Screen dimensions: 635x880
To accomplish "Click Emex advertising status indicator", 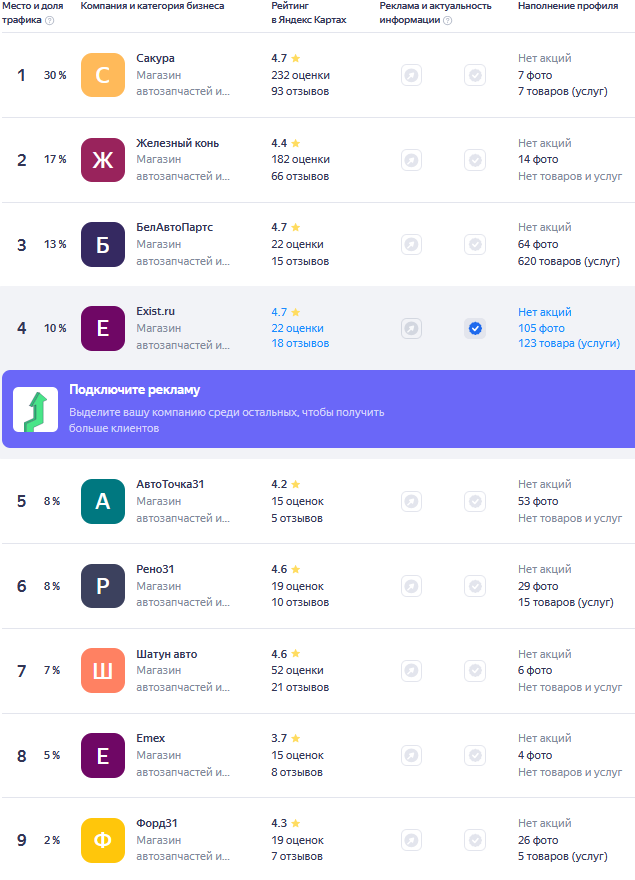I will point(412,755).
